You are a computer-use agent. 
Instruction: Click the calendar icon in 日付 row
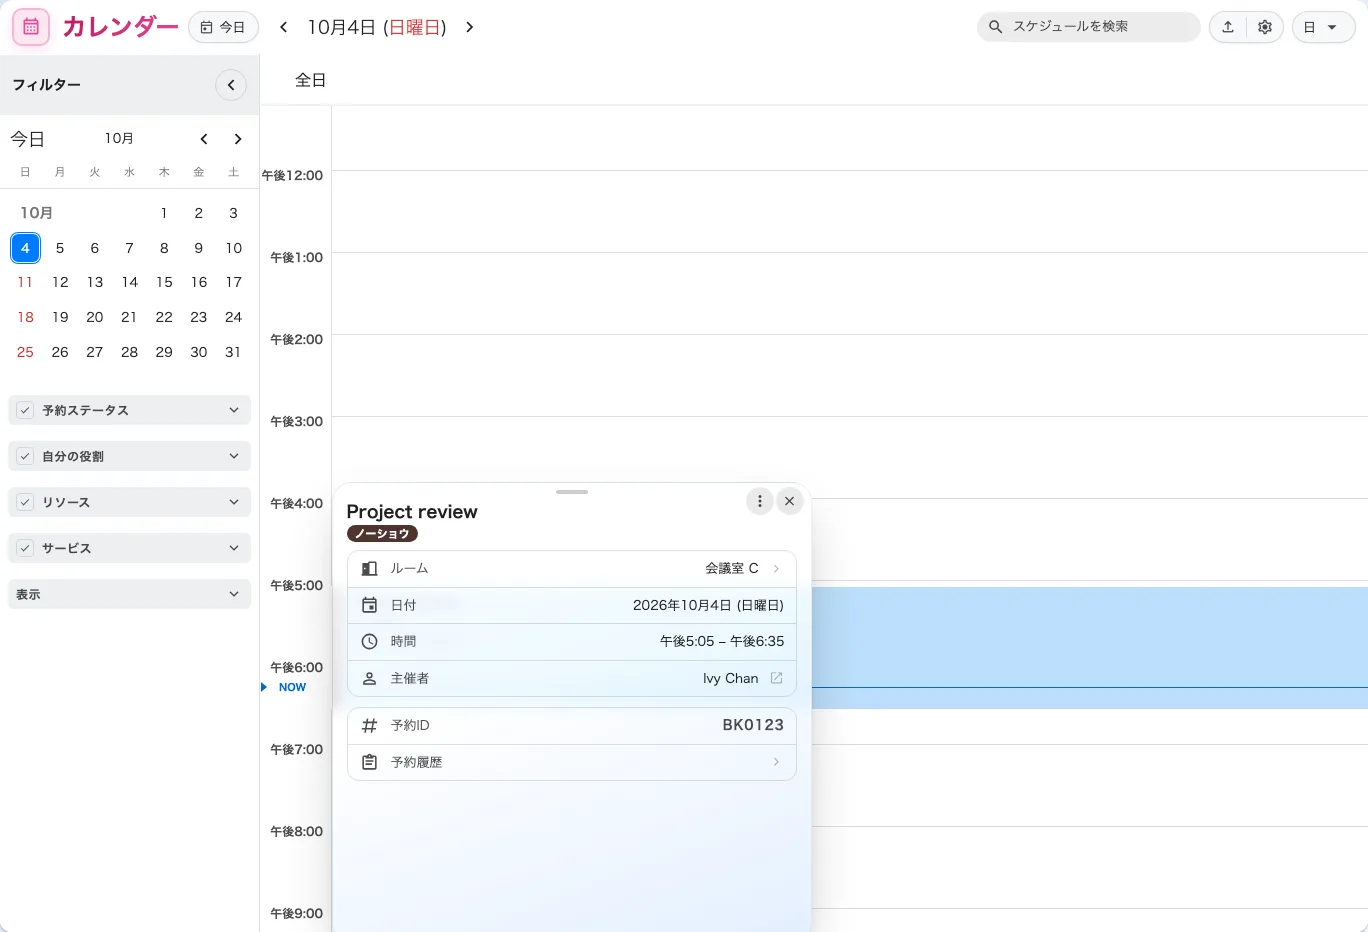tap(369, 605)
